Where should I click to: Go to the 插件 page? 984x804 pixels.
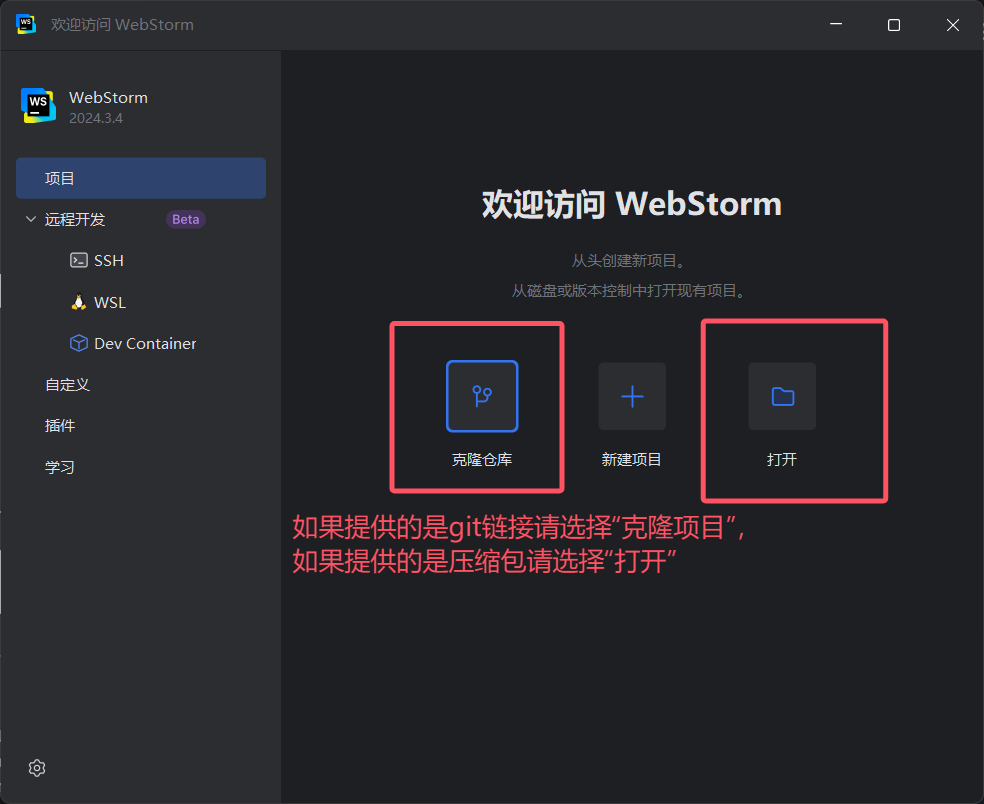[x=60, y=425]
